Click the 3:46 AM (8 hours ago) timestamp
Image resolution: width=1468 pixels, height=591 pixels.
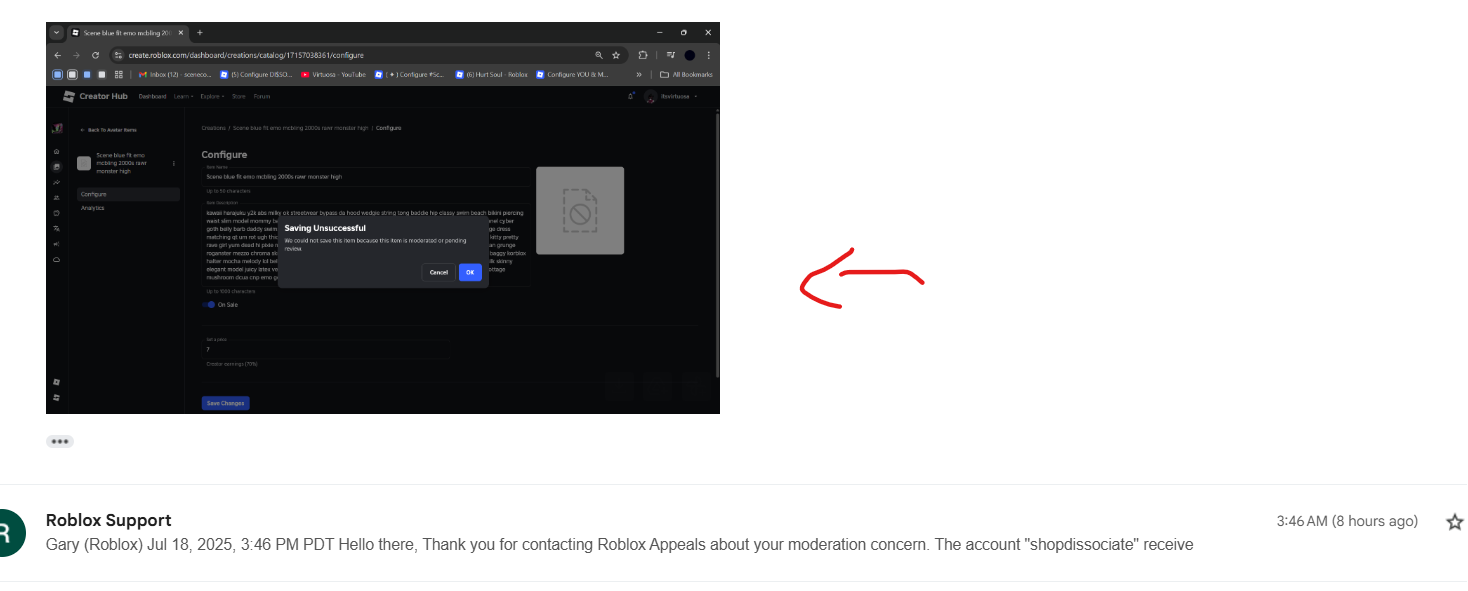pos(1347,521)
